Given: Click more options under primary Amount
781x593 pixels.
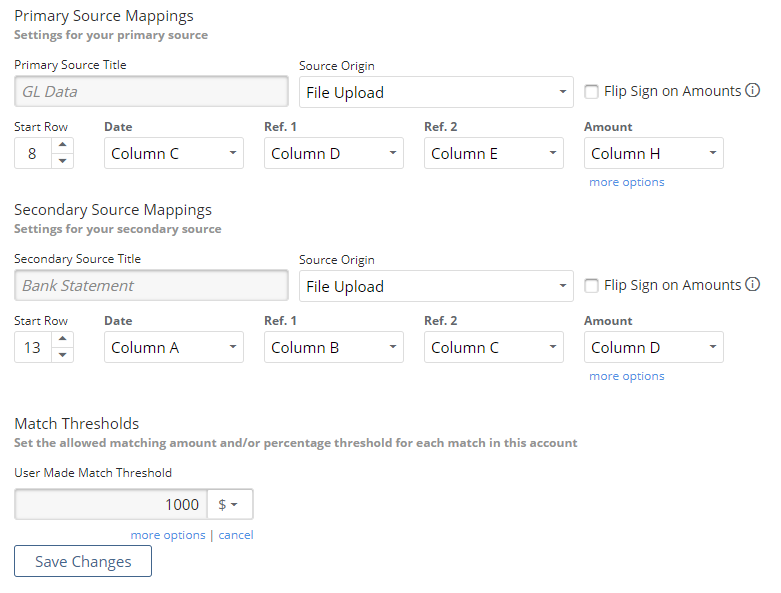Looking at the screenshot, I should (627, 182).
